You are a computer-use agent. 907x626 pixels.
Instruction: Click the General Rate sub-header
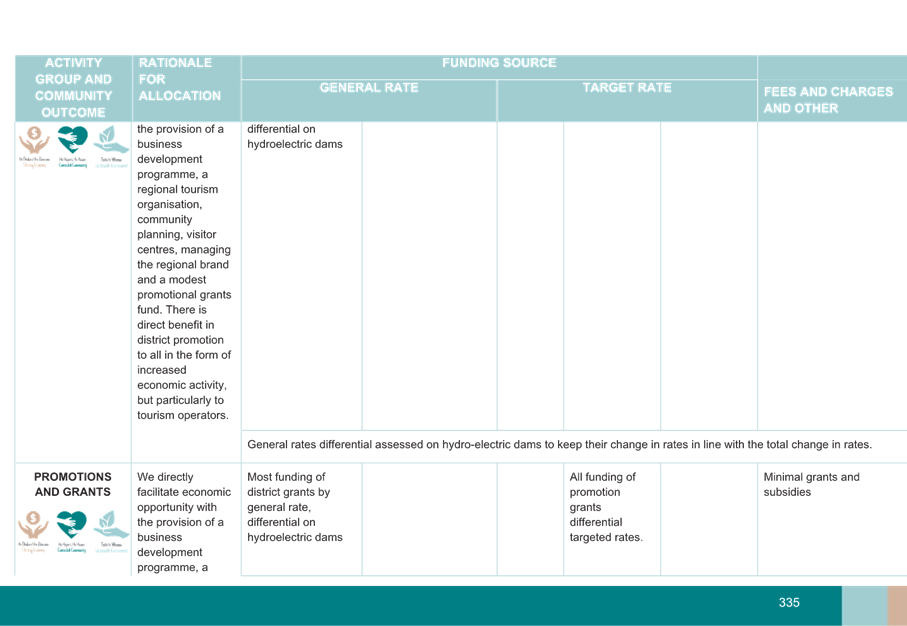click(x=368, y=88)
